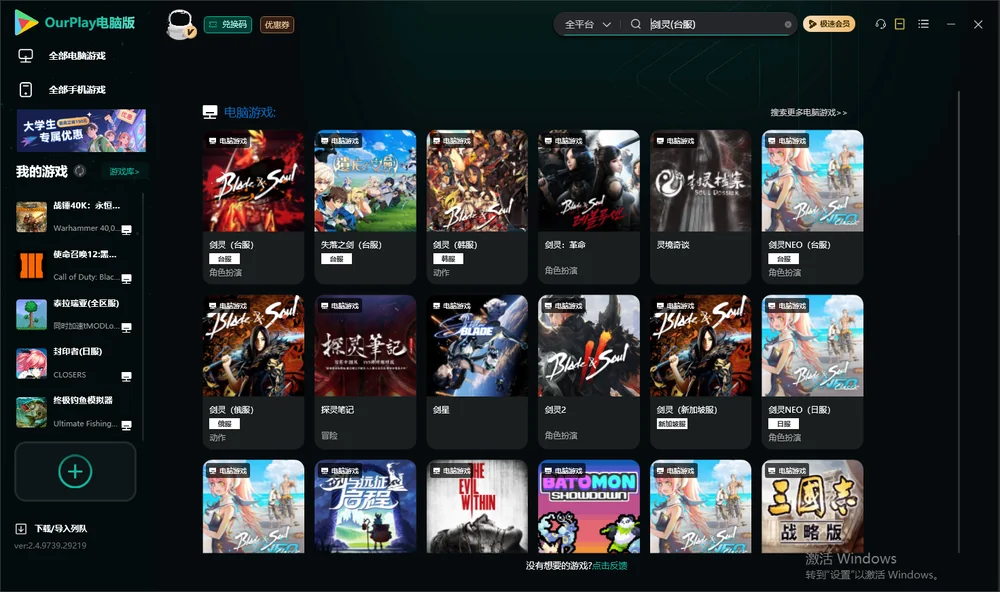Image resolution: width=1000 pixels, height=592 pixels.
Task: Open the 剑灵 (新加坡服) game card
Action: pos(700,371)
